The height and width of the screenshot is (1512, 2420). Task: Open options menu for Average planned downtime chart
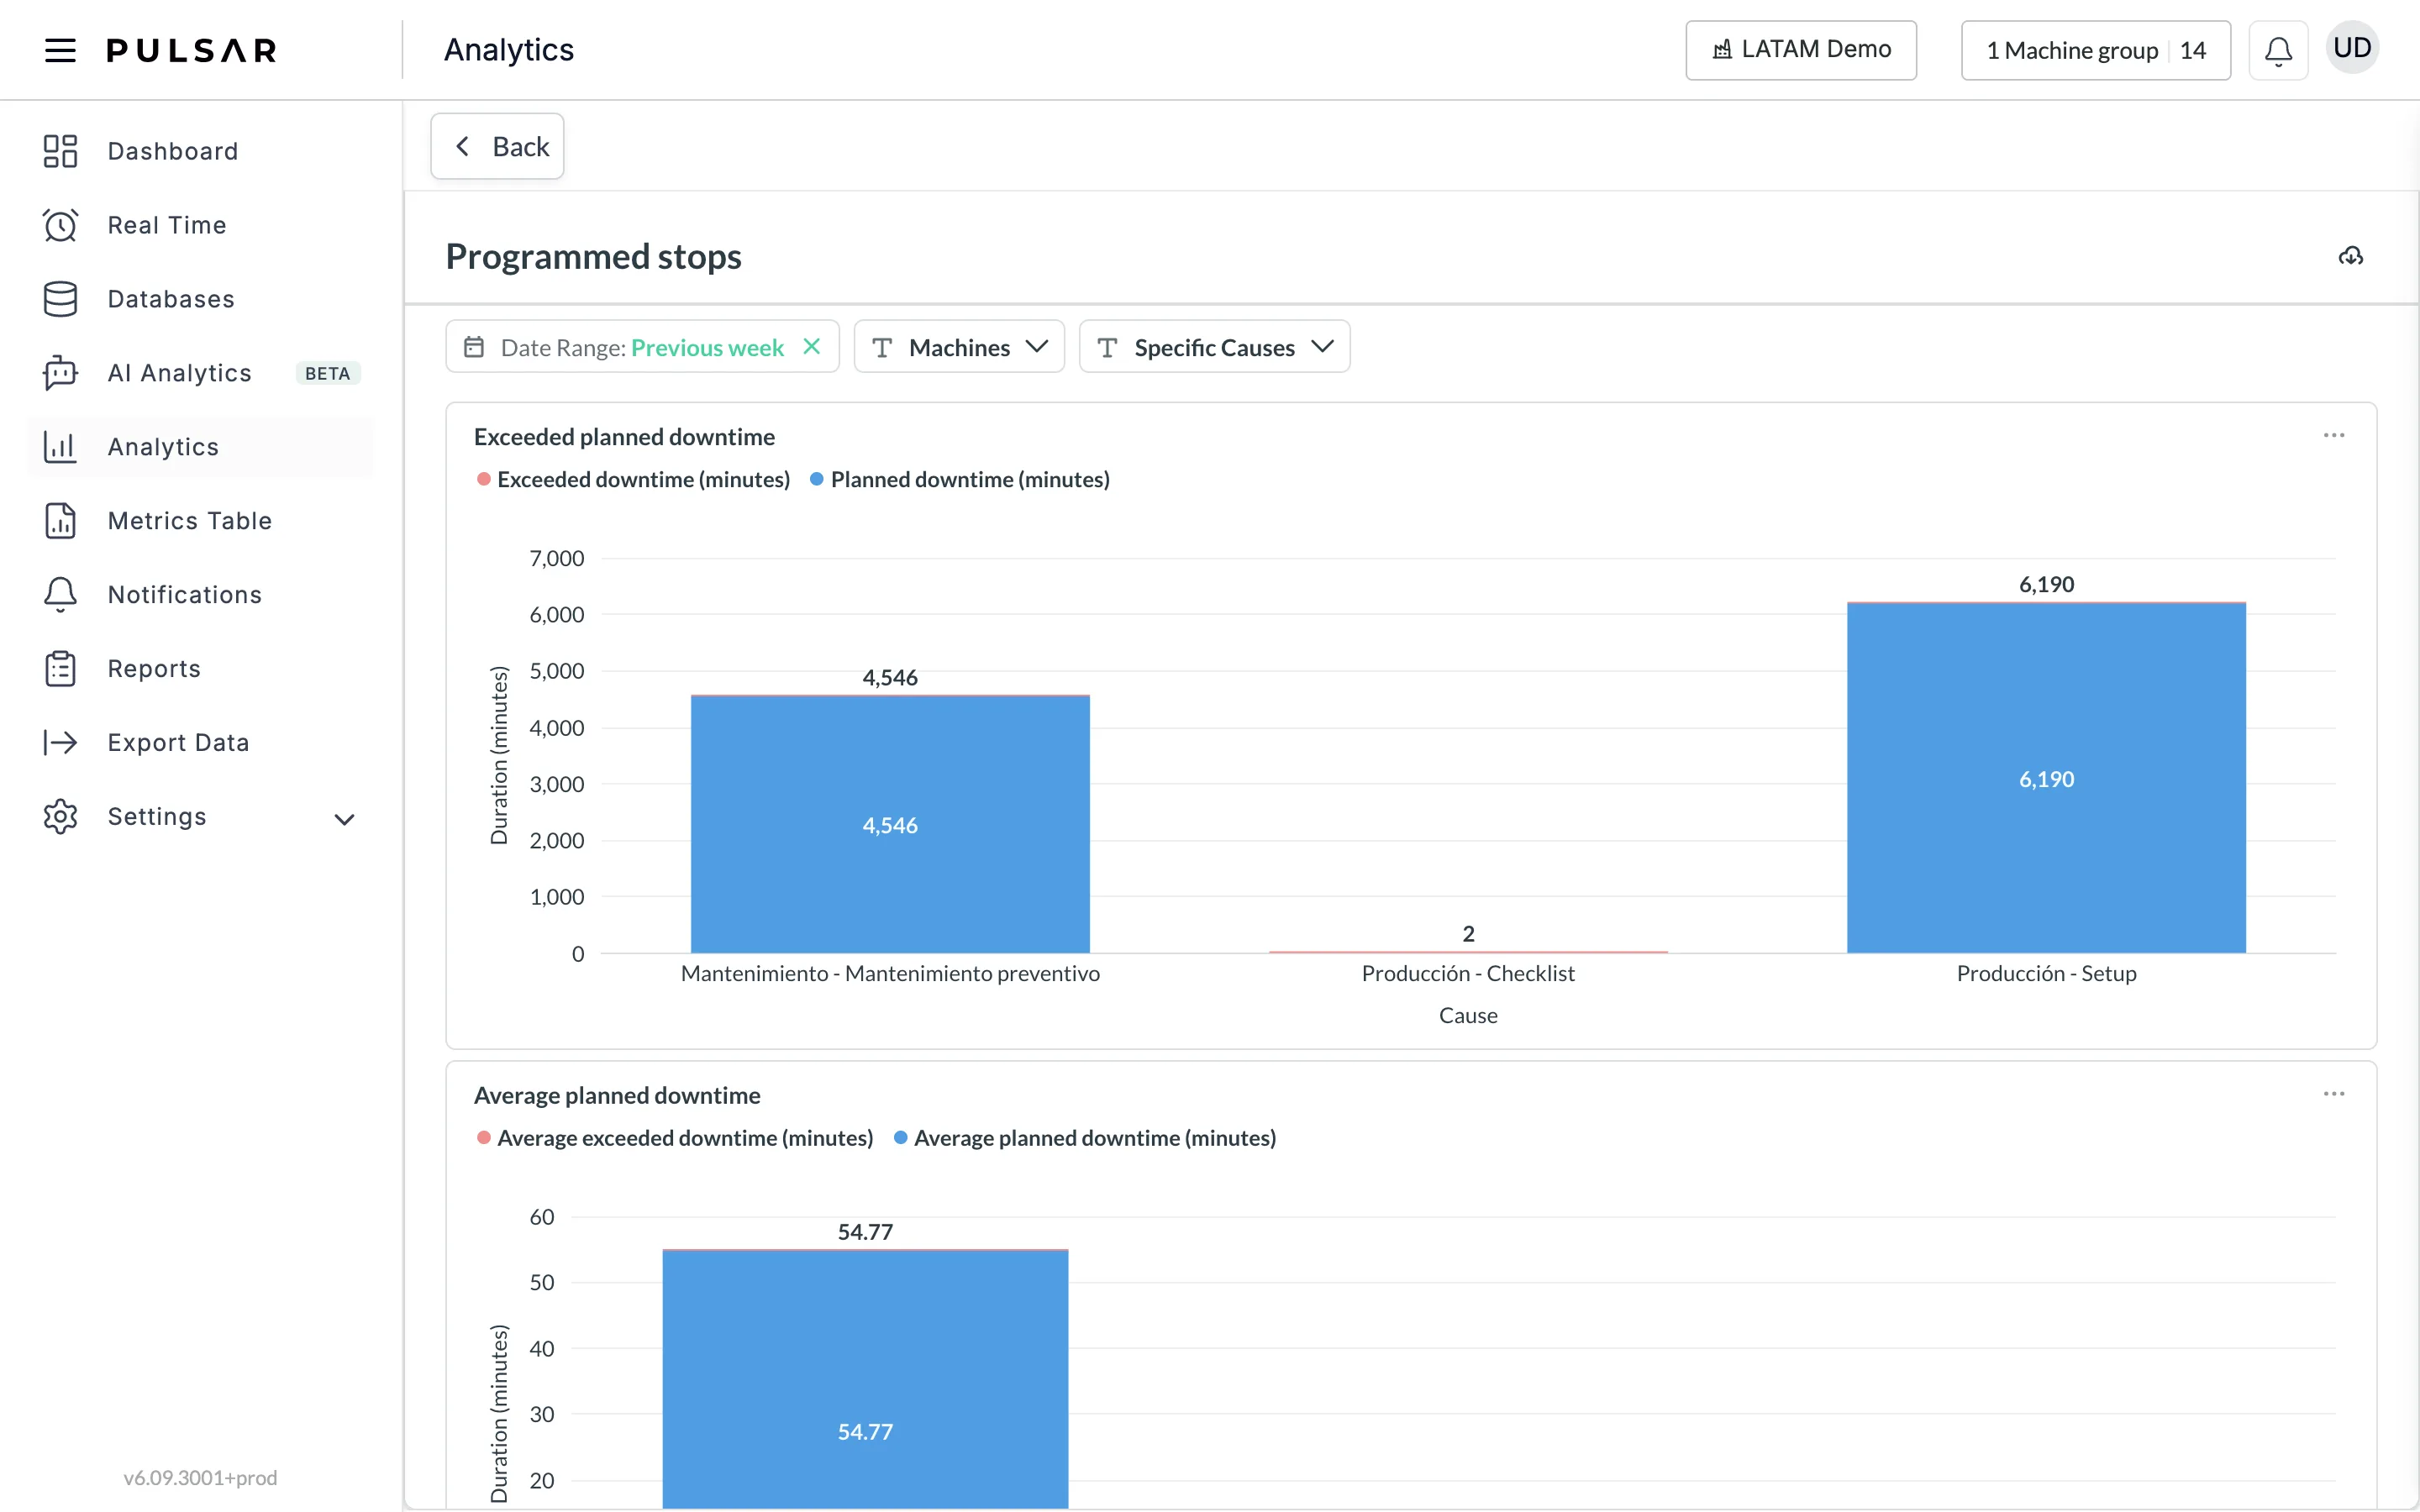tap(2333, 1094)
